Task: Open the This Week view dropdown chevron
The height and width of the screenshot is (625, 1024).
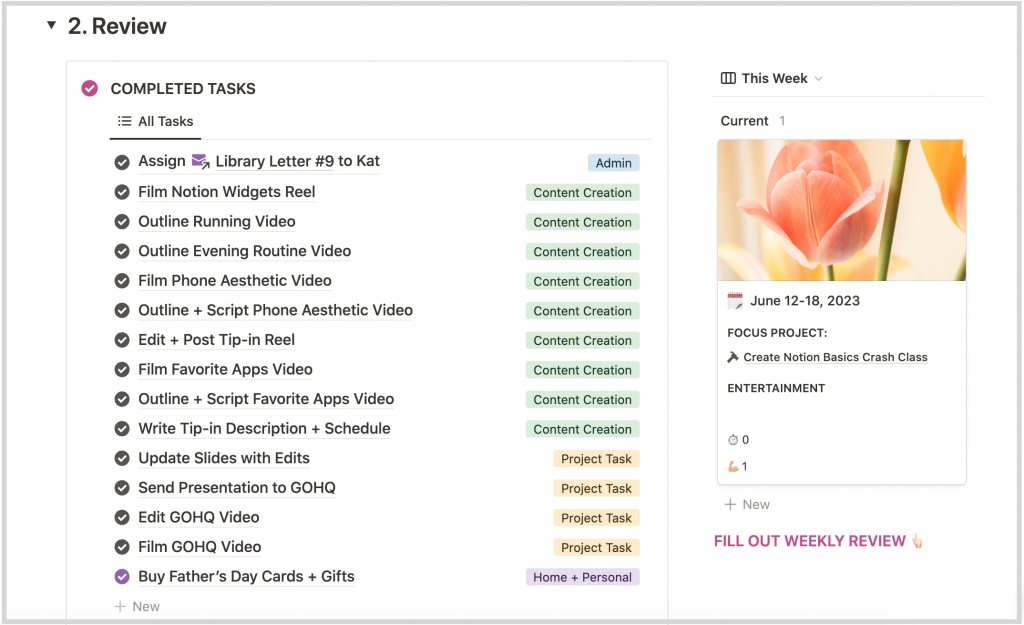Action: click(x=819, y=79)
